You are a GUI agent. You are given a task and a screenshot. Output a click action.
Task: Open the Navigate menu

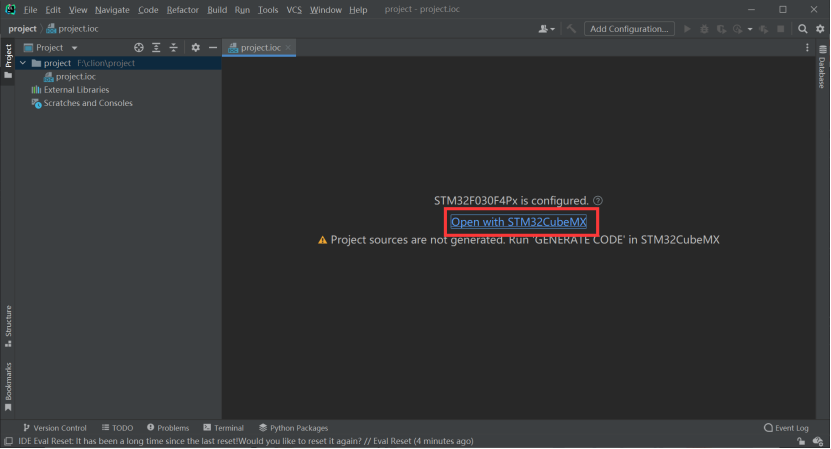click(x=112, y=10)
